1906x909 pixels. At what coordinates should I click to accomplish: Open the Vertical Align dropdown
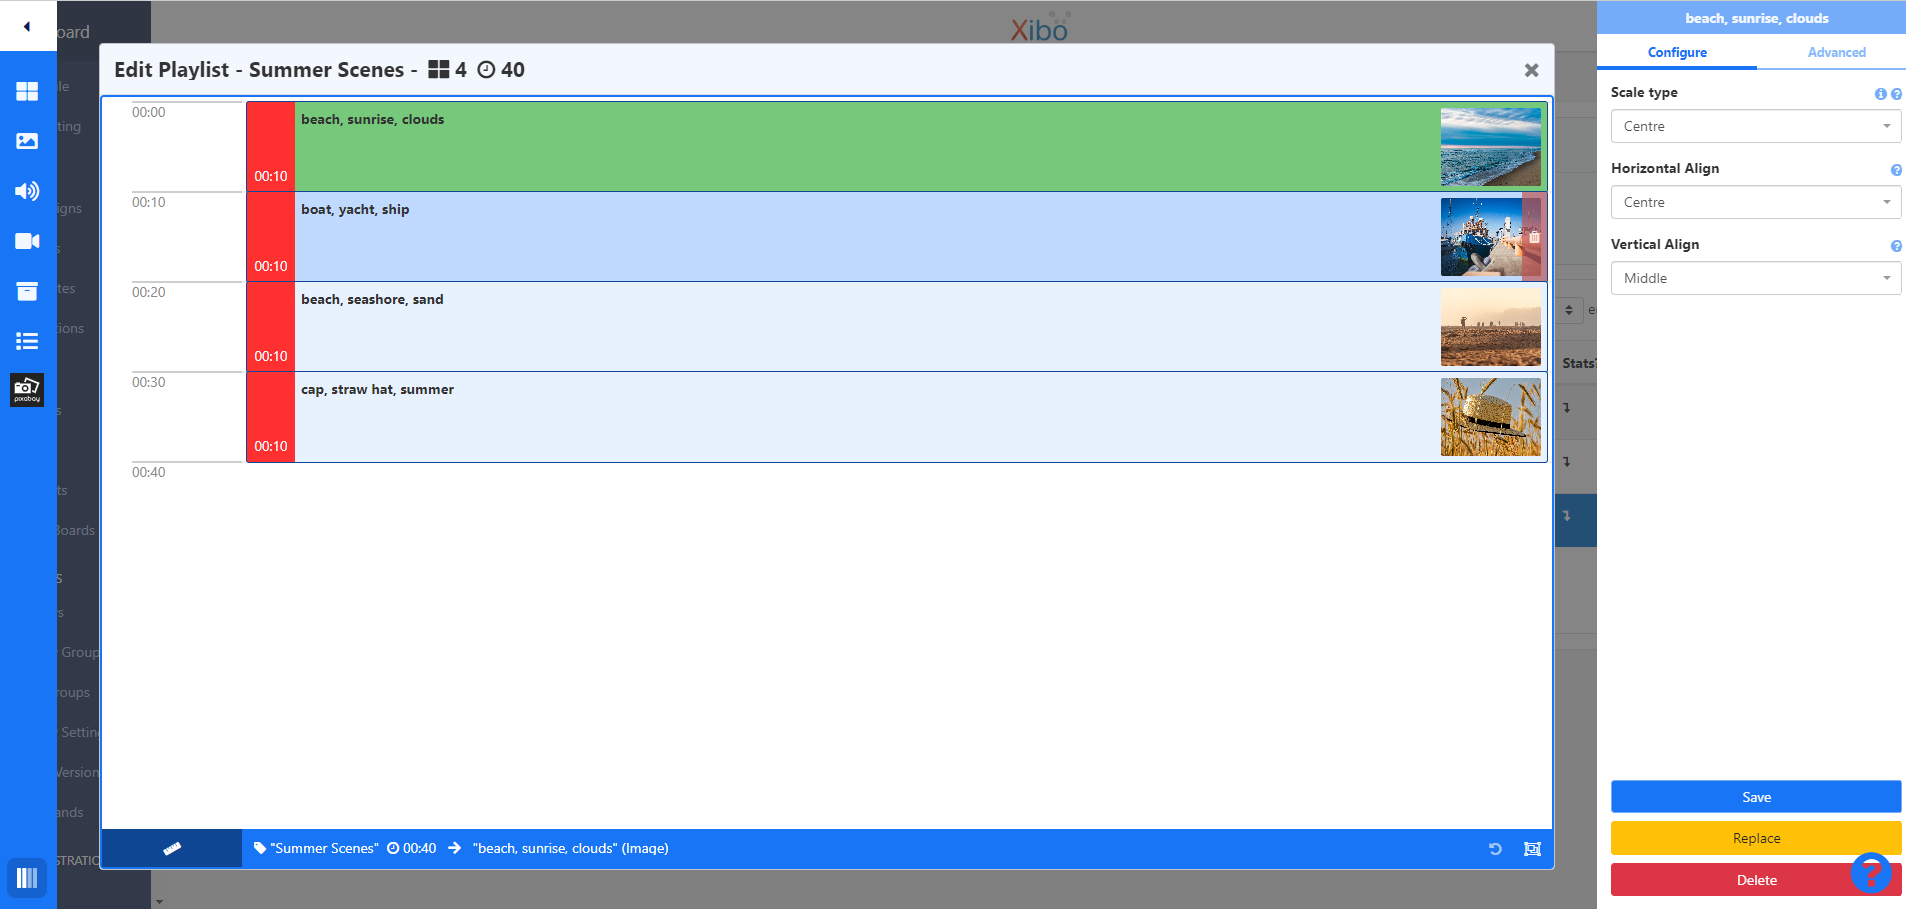point(1755,279)
